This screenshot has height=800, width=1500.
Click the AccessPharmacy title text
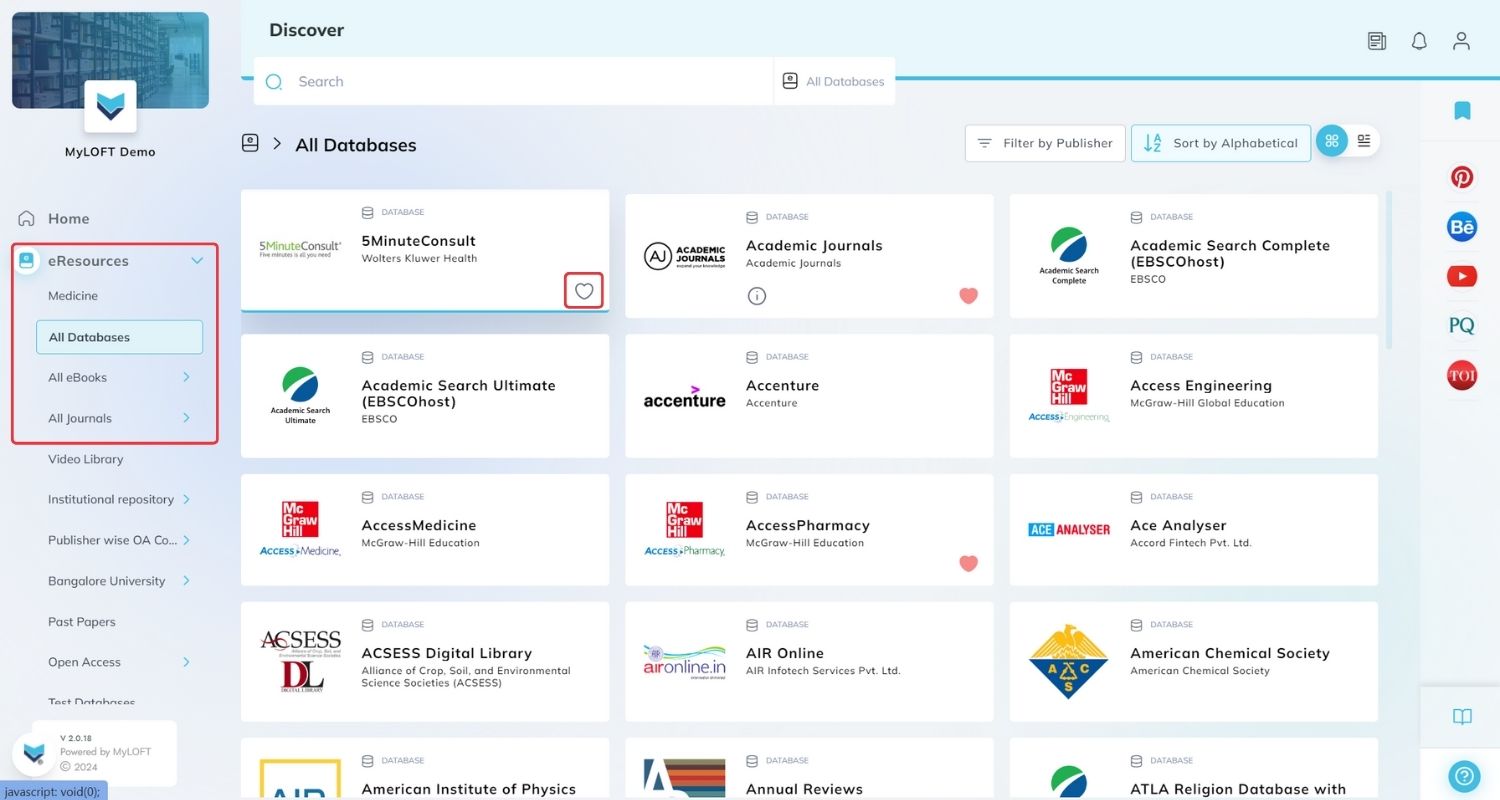(x=808, y=525)
